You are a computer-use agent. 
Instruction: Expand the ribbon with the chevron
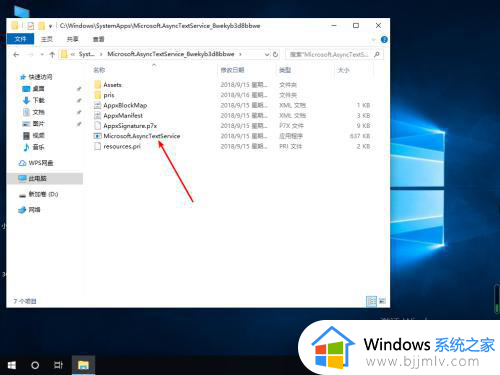click(x=373, y=40)
